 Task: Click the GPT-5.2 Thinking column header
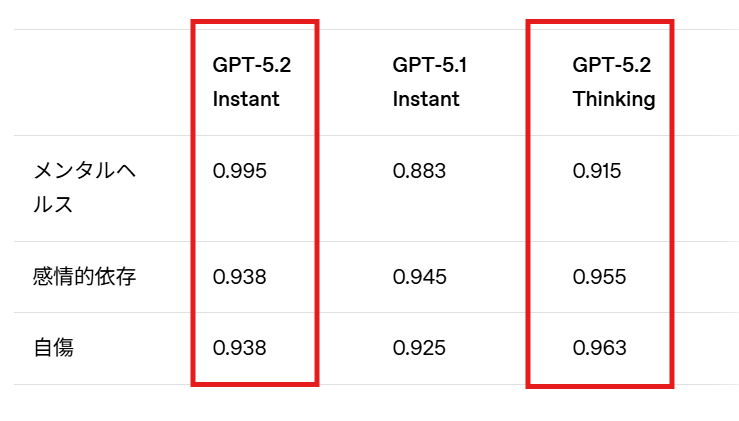[x=613, y=83]
